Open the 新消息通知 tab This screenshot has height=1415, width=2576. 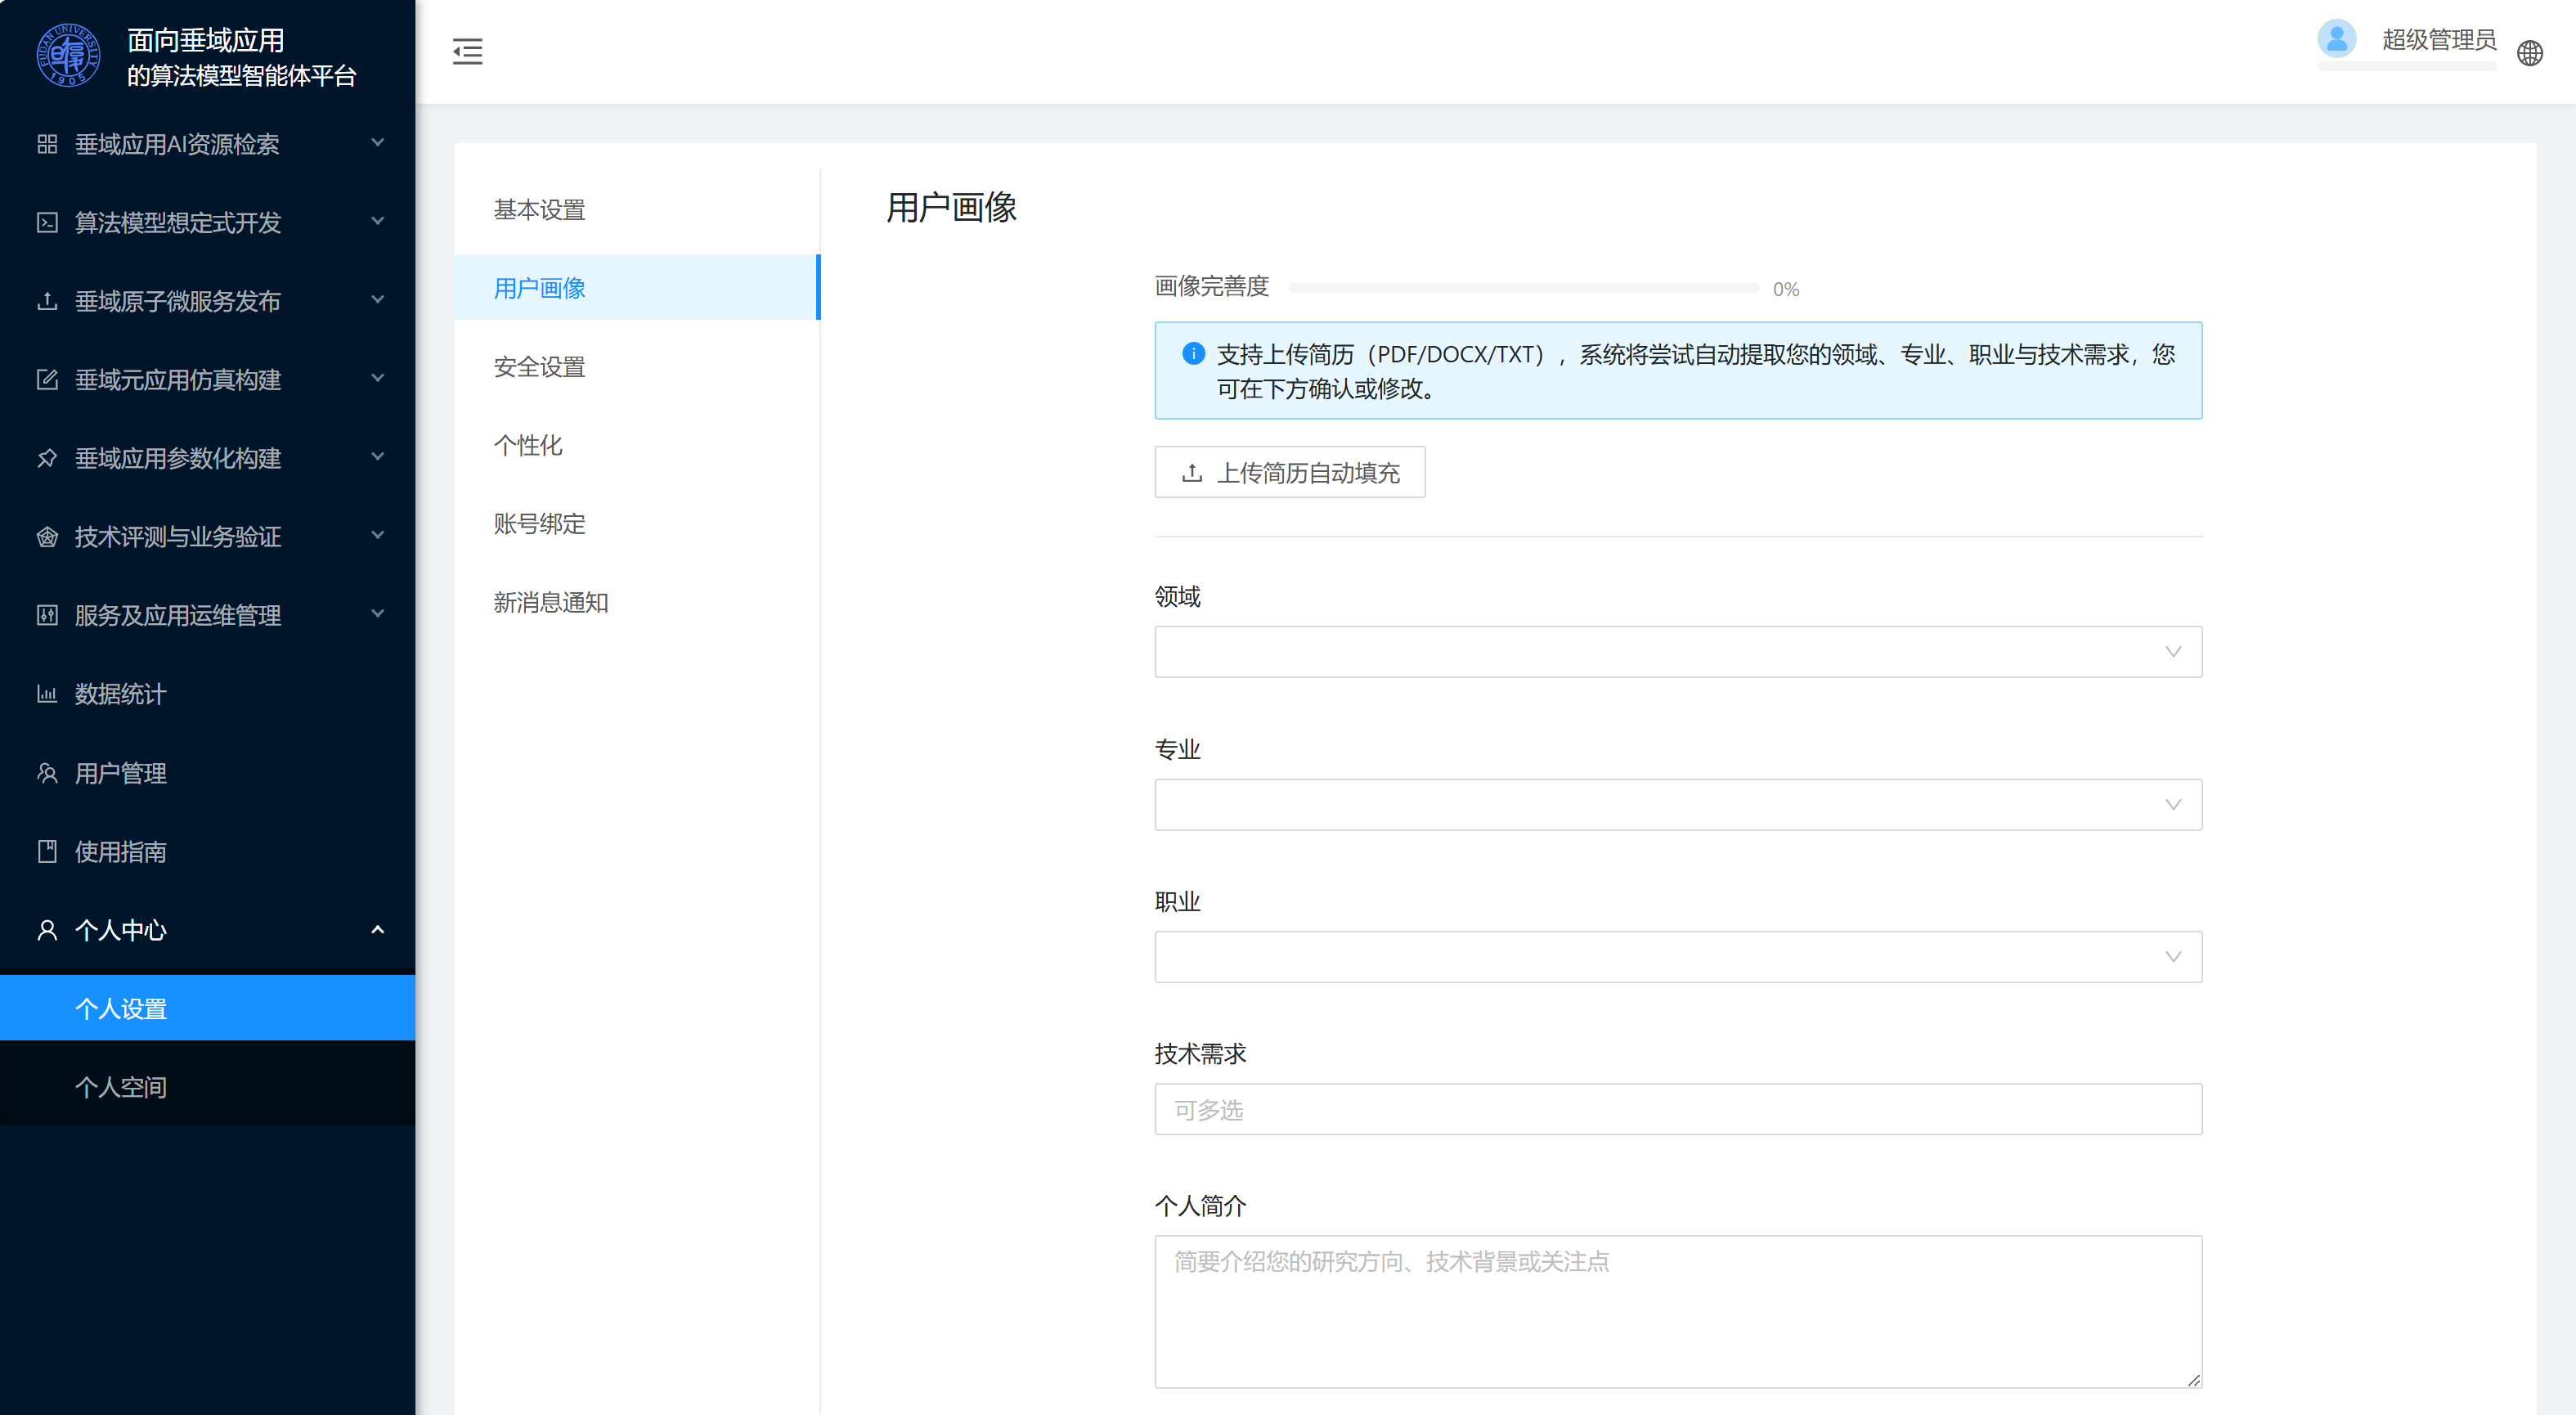click(x=637, y=602)
